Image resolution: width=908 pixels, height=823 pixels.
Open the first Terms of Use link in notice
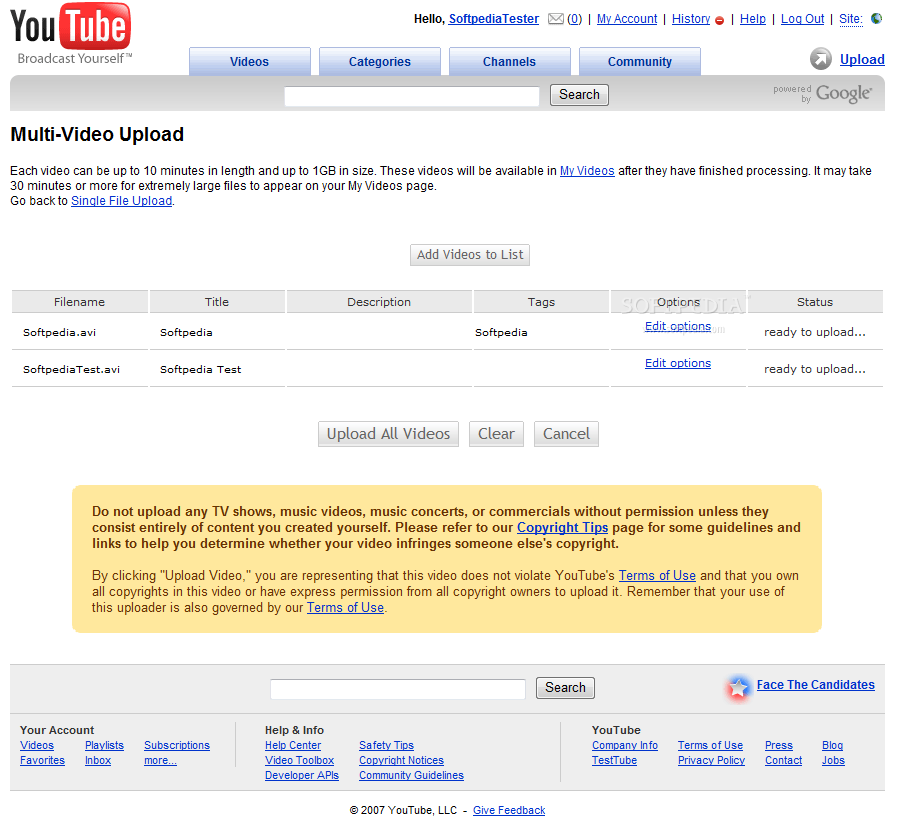point(657,576)
